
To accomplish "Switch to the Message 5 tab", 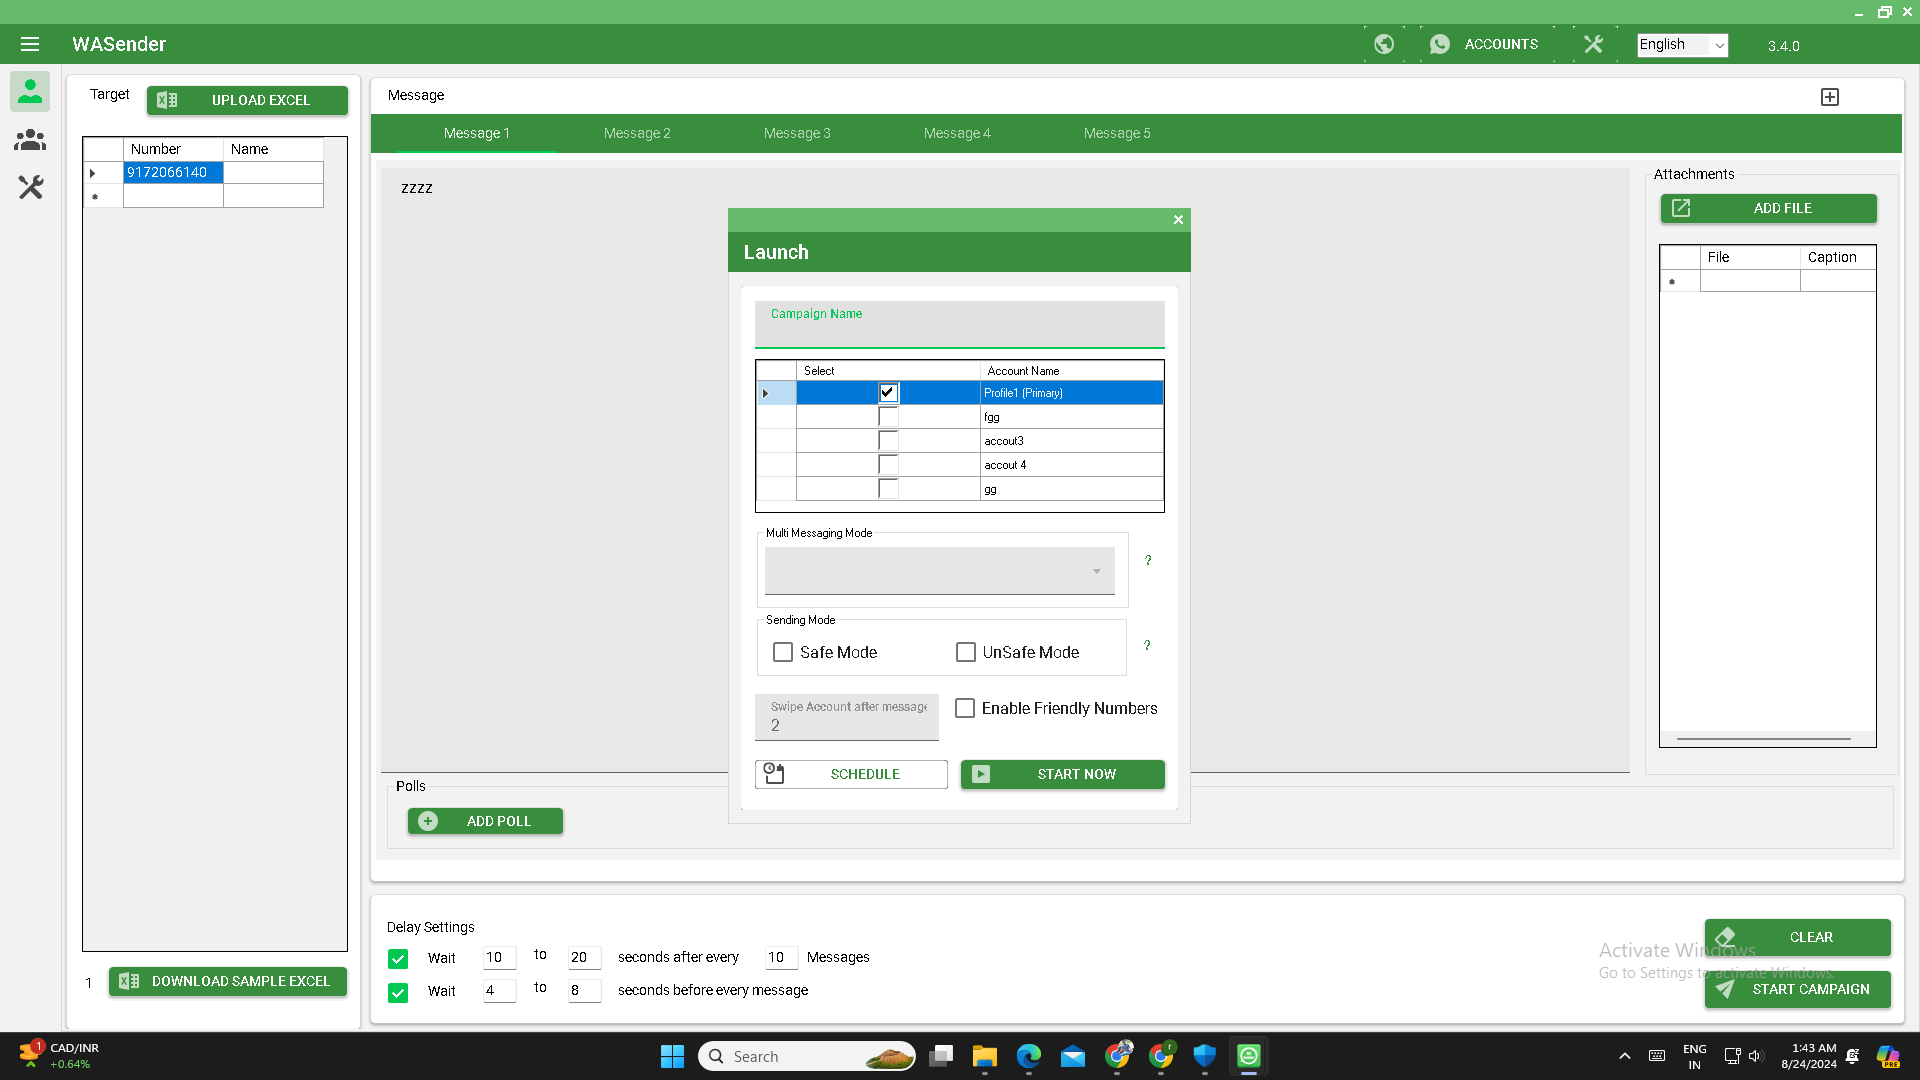I will click(x=1117, y=133).
